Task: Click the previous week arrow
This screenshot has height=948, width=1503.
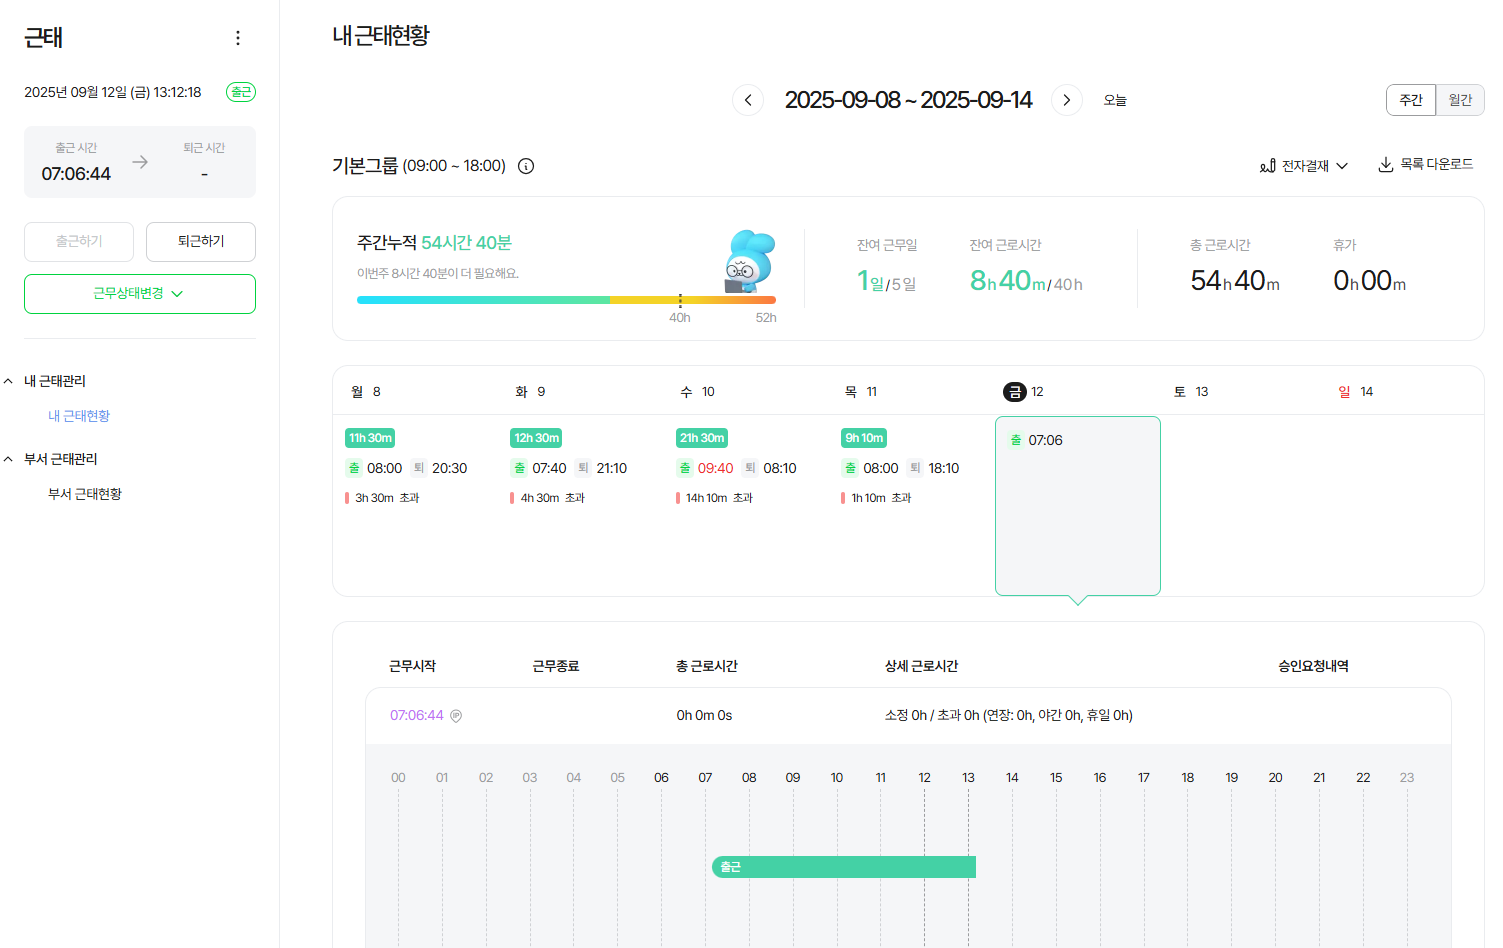Action: (748, 100)
